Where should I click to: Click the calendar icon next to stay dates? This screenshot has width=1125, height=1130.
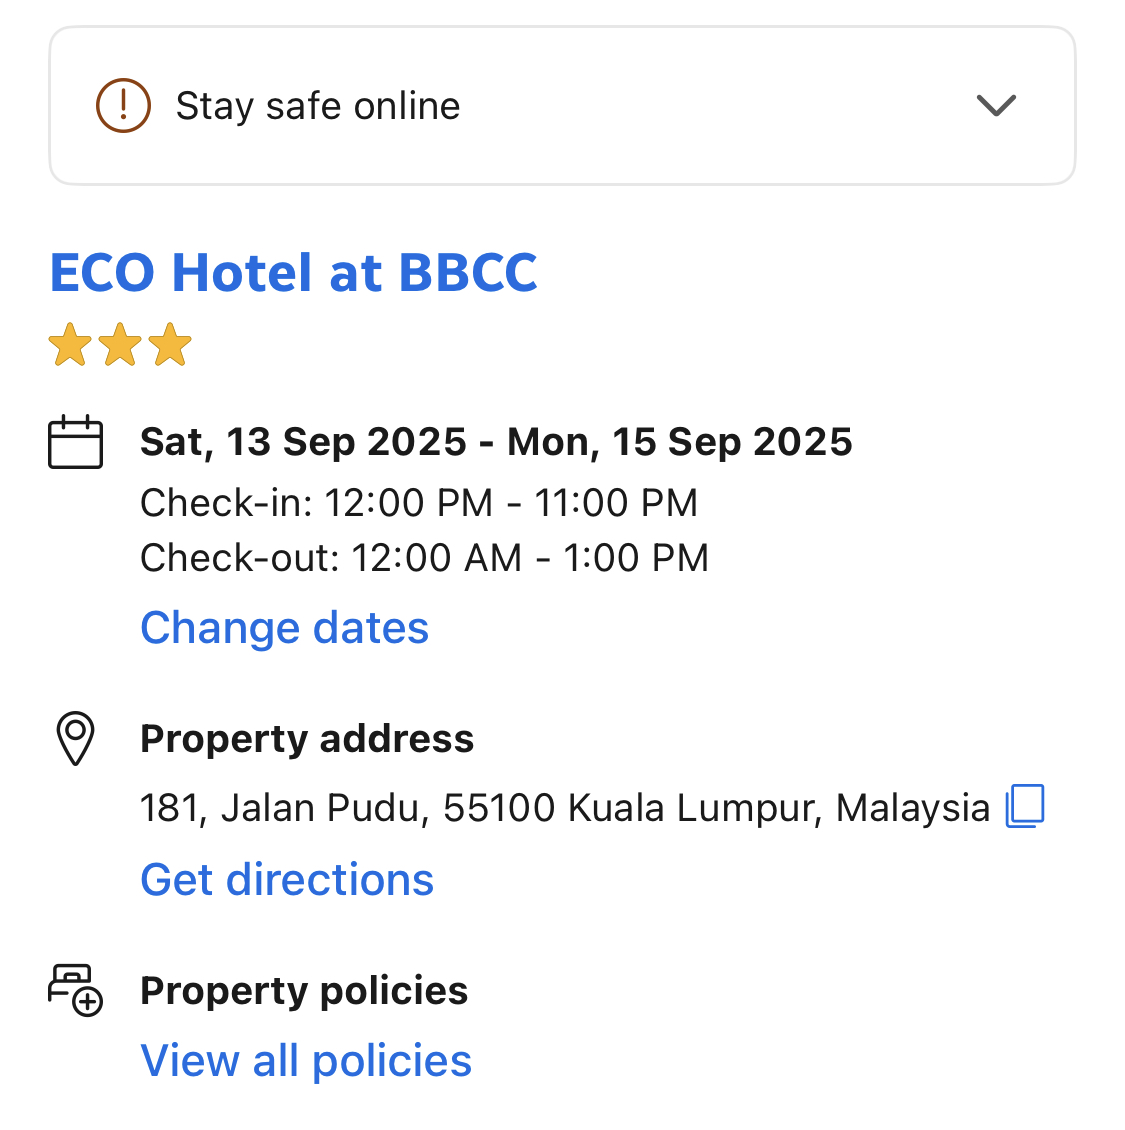[x=76, y=442]
